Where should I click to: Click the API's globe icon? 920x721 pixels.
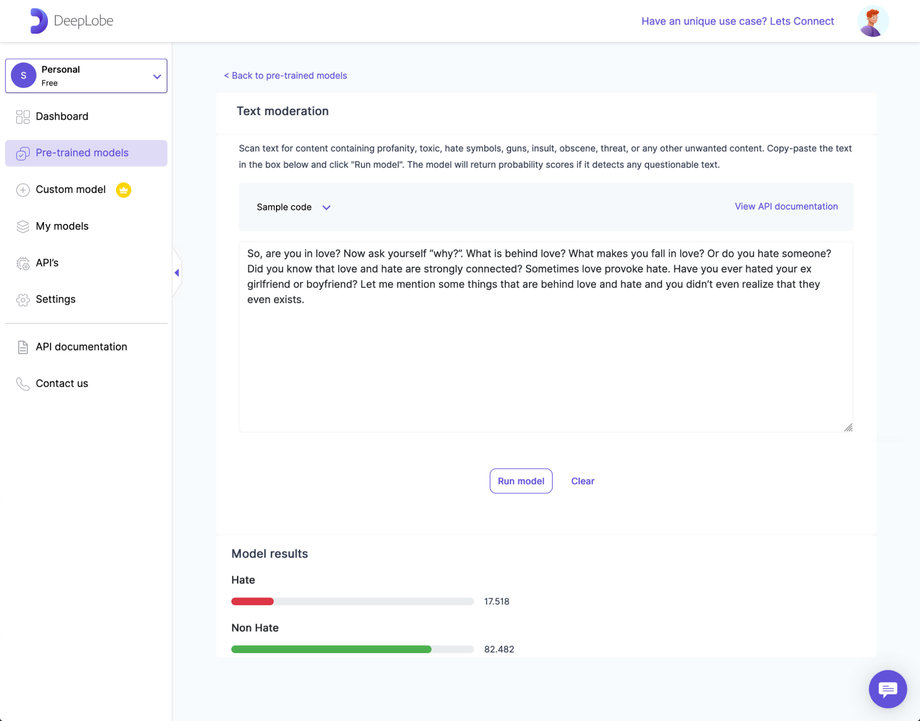[22, 262]
